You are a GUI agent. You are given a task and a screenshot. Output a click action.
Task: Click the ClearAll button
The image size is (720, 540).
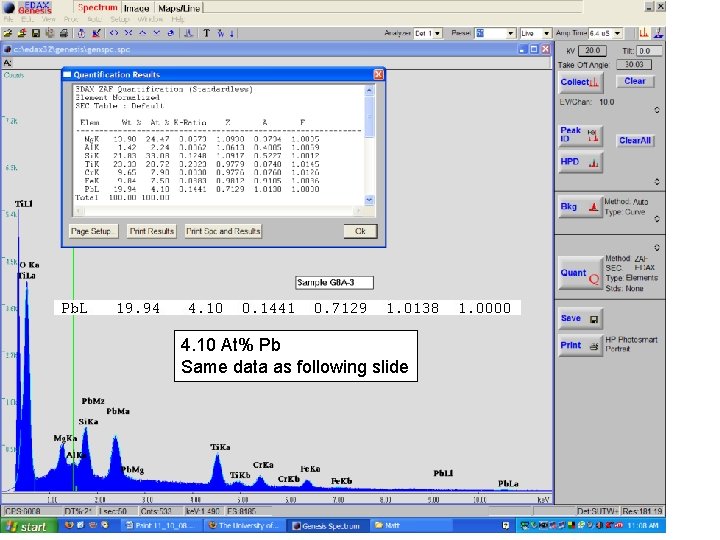635,141
